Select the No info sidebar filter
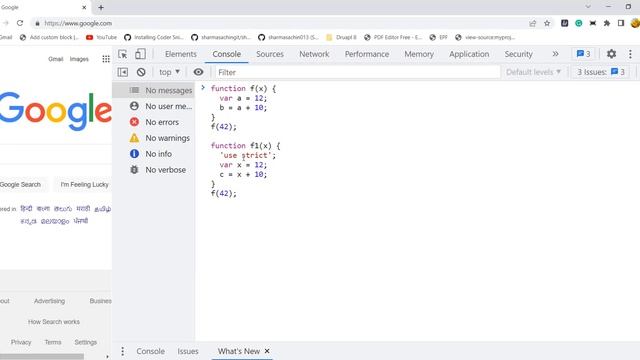 (x=154, y=154)
